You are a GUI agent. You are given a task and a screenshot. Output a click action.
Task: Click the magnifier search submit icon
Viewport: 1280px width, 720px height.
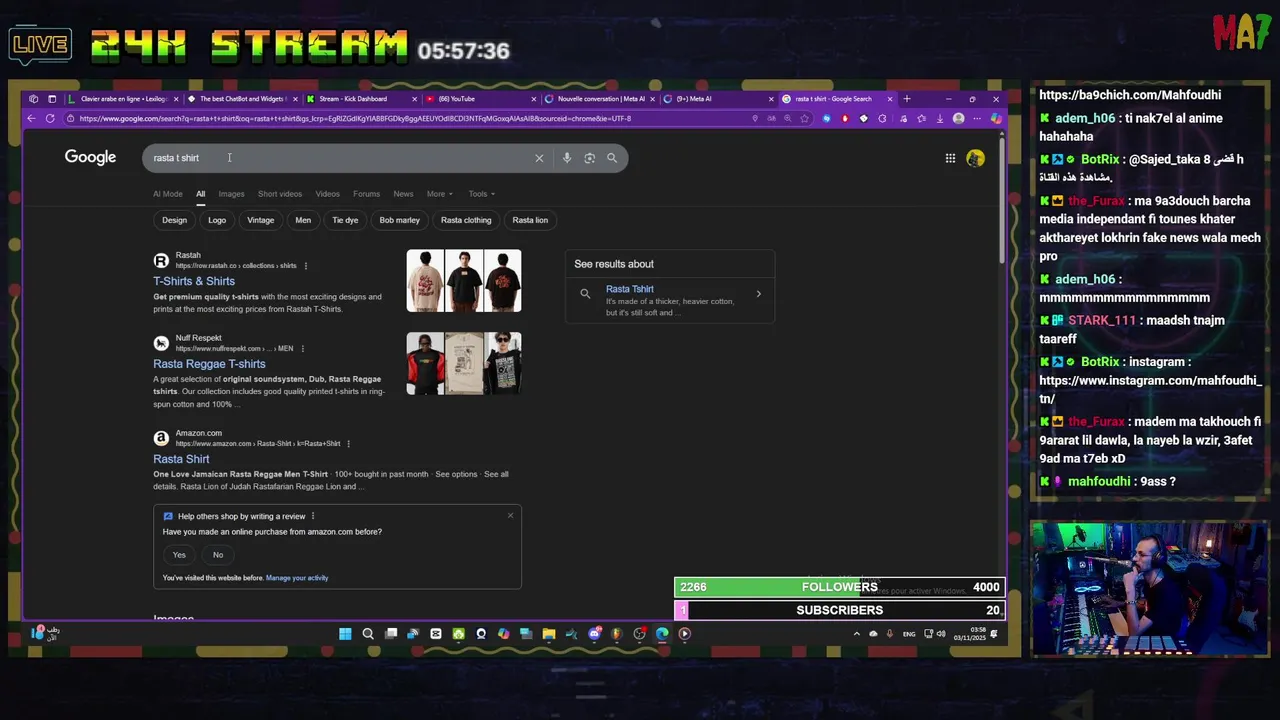612,158
